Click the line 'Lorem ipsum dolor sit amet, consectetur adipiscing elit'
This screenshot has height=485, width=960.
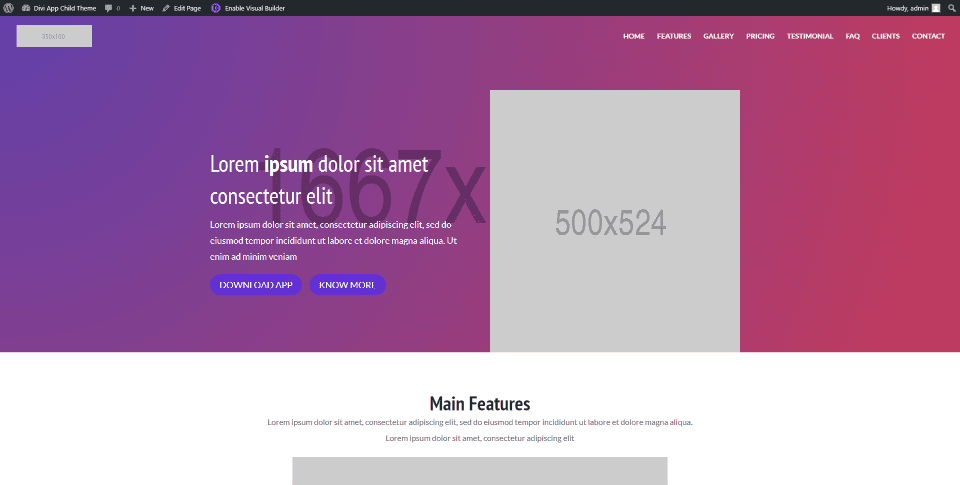click(x=480, y=438)
